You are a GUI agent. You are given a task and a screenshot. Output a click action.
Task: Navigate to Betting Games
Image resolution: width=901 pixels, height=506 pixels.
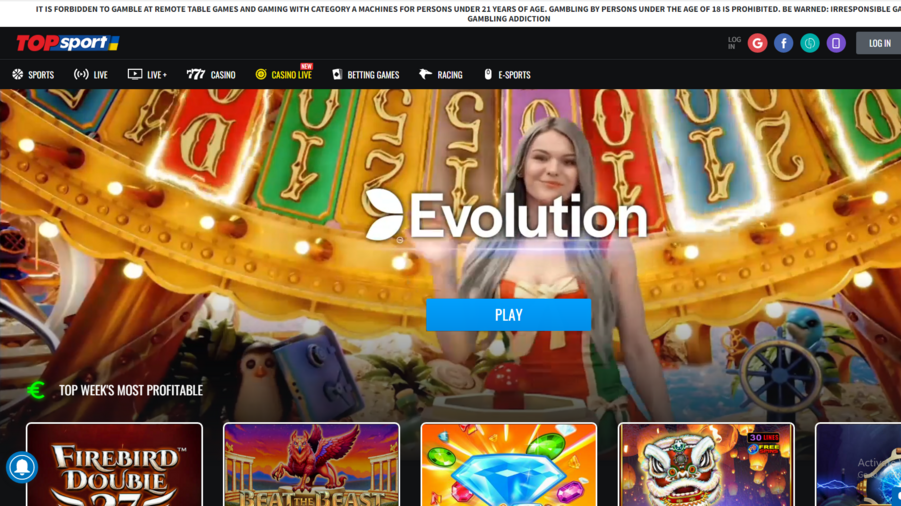point(365,75)
